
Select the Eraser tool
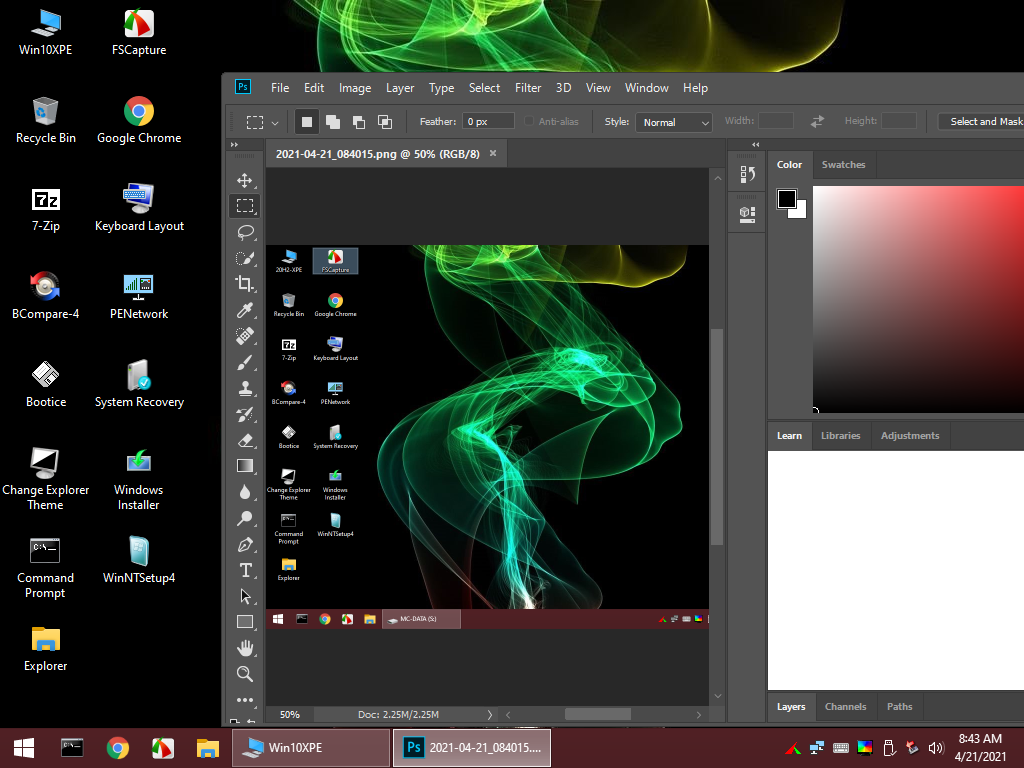click(245, 440)
